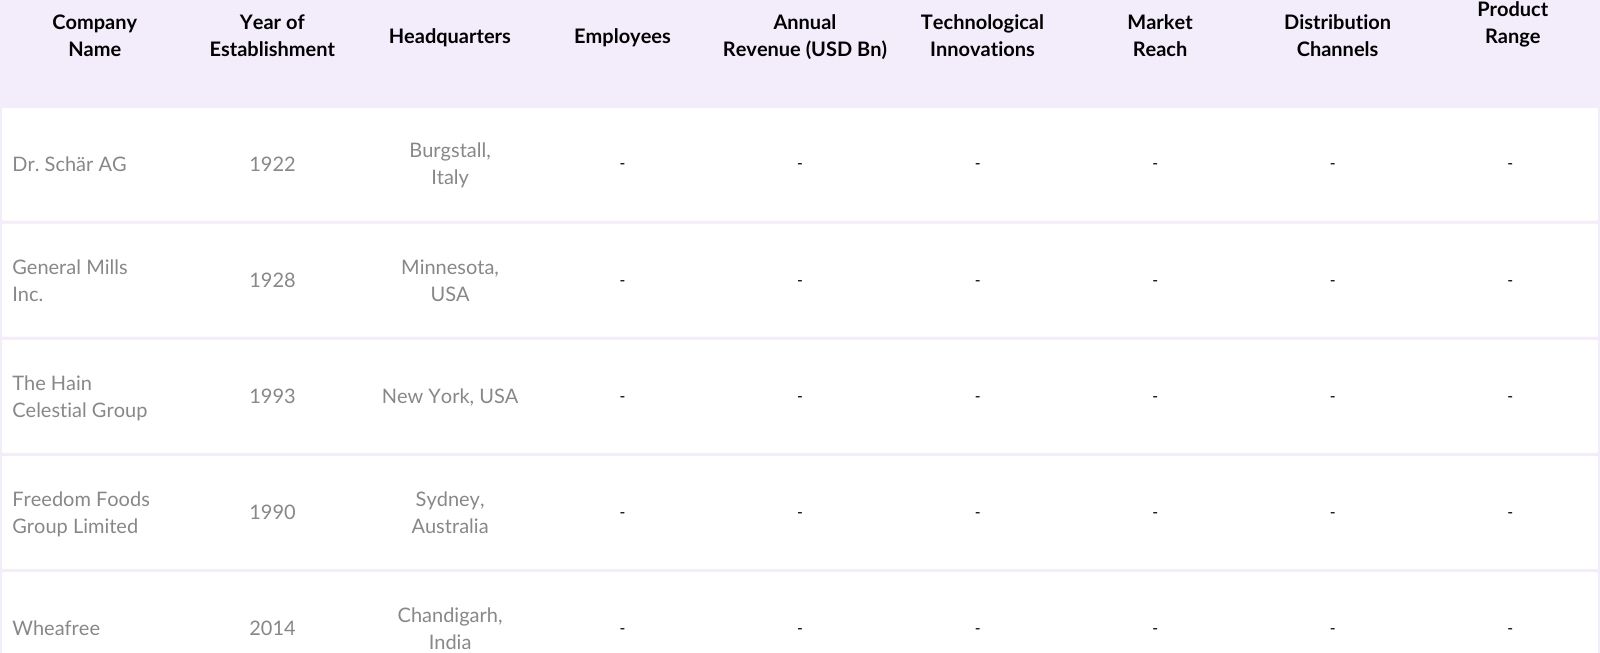The width and height of the screenshot is (1600, 653).
Task: Click the New York, USA cell
Action: (x=450, y=396)
